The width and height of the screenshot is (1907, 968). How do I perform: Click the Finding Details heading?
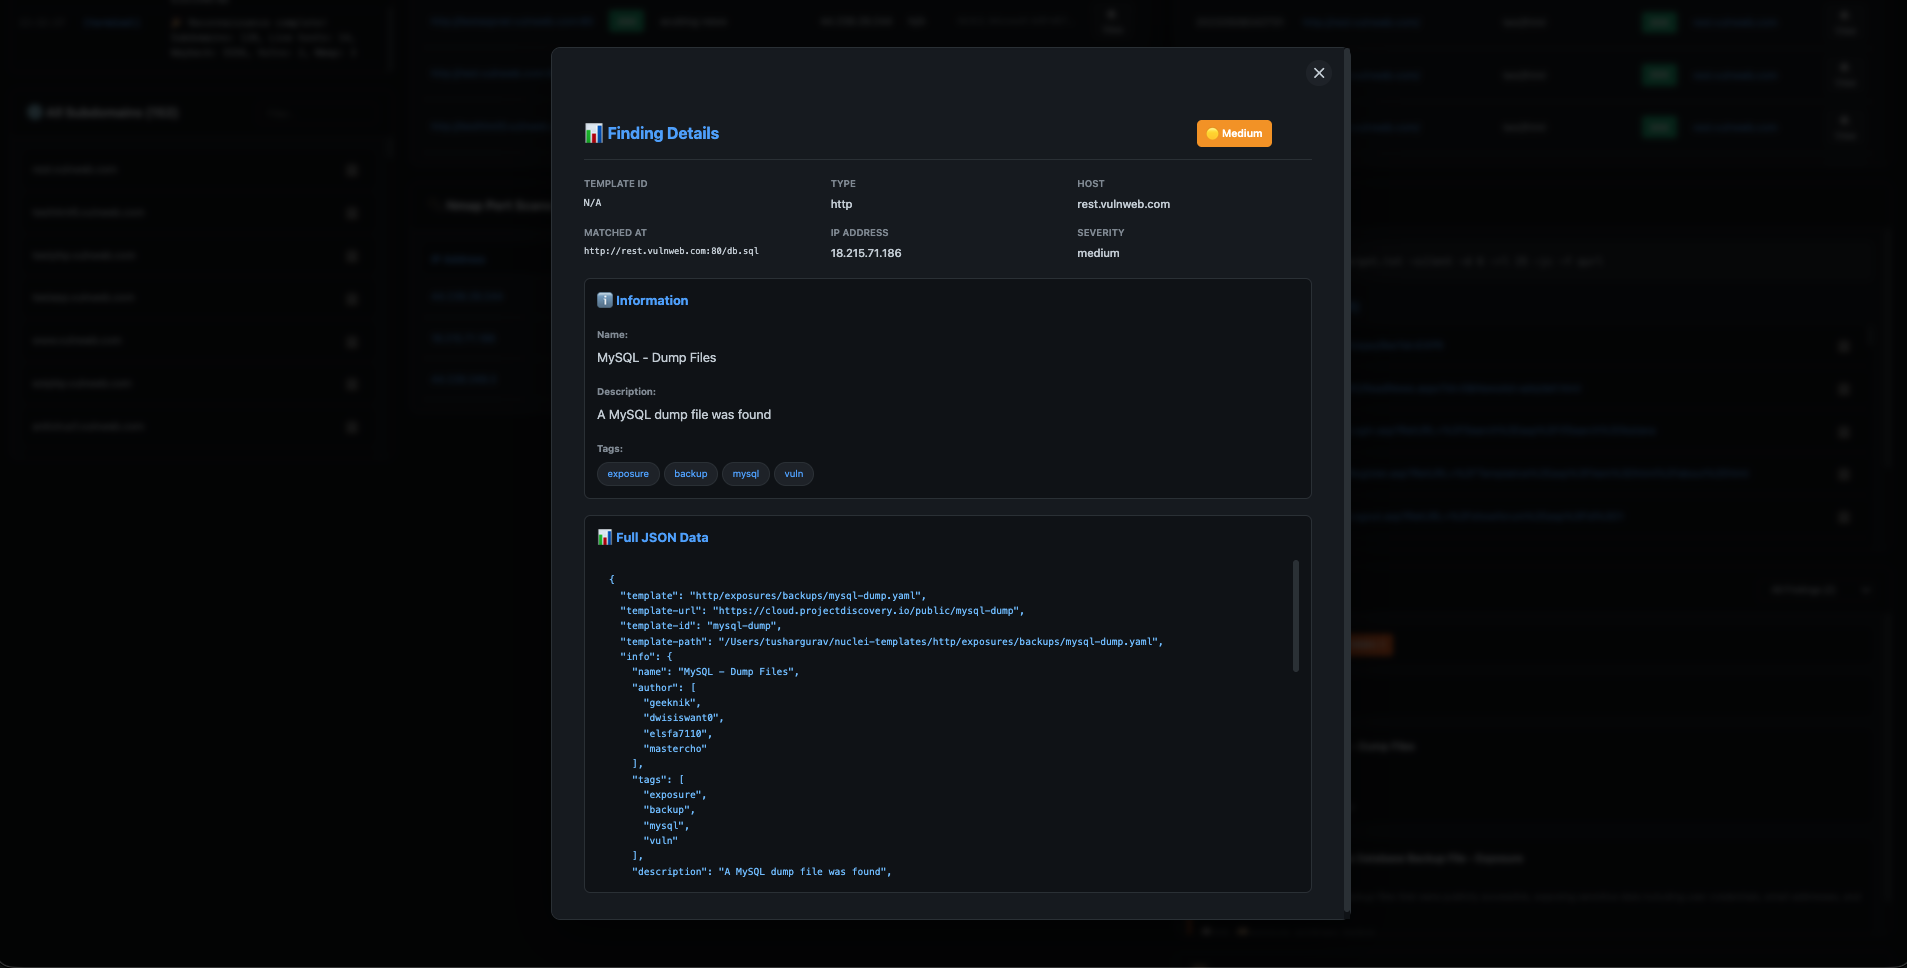point(663,133)
